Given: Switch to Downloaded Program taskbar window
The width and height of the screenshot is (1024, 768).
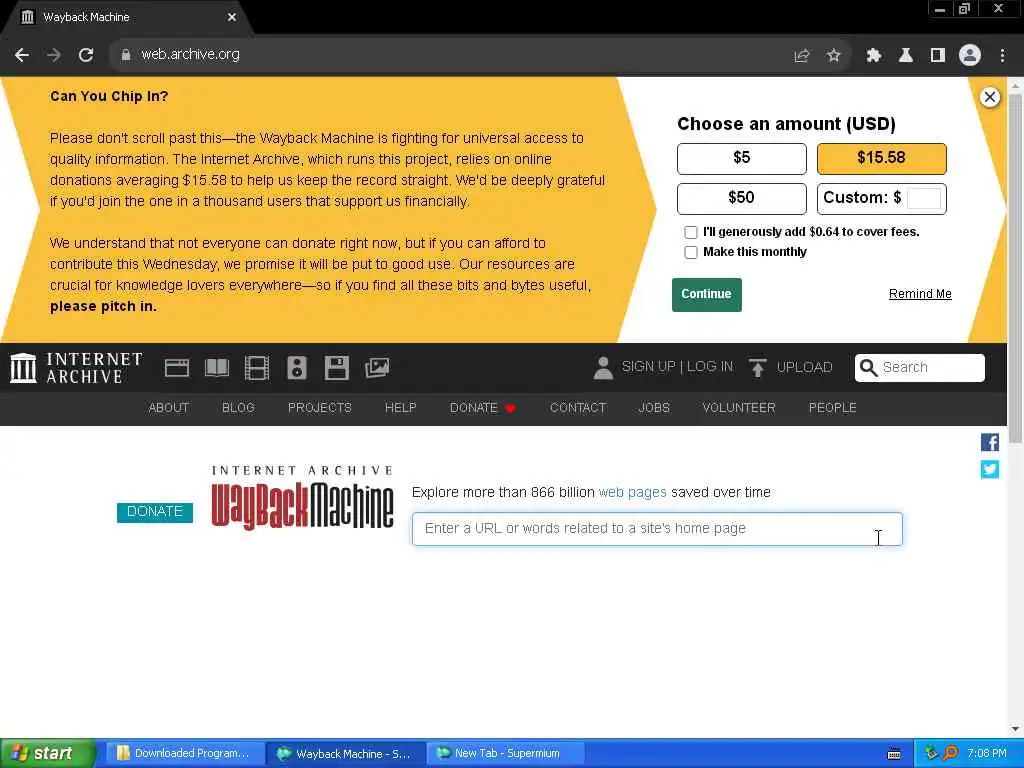Looking at the screenshot, I should tap(184, 754).
